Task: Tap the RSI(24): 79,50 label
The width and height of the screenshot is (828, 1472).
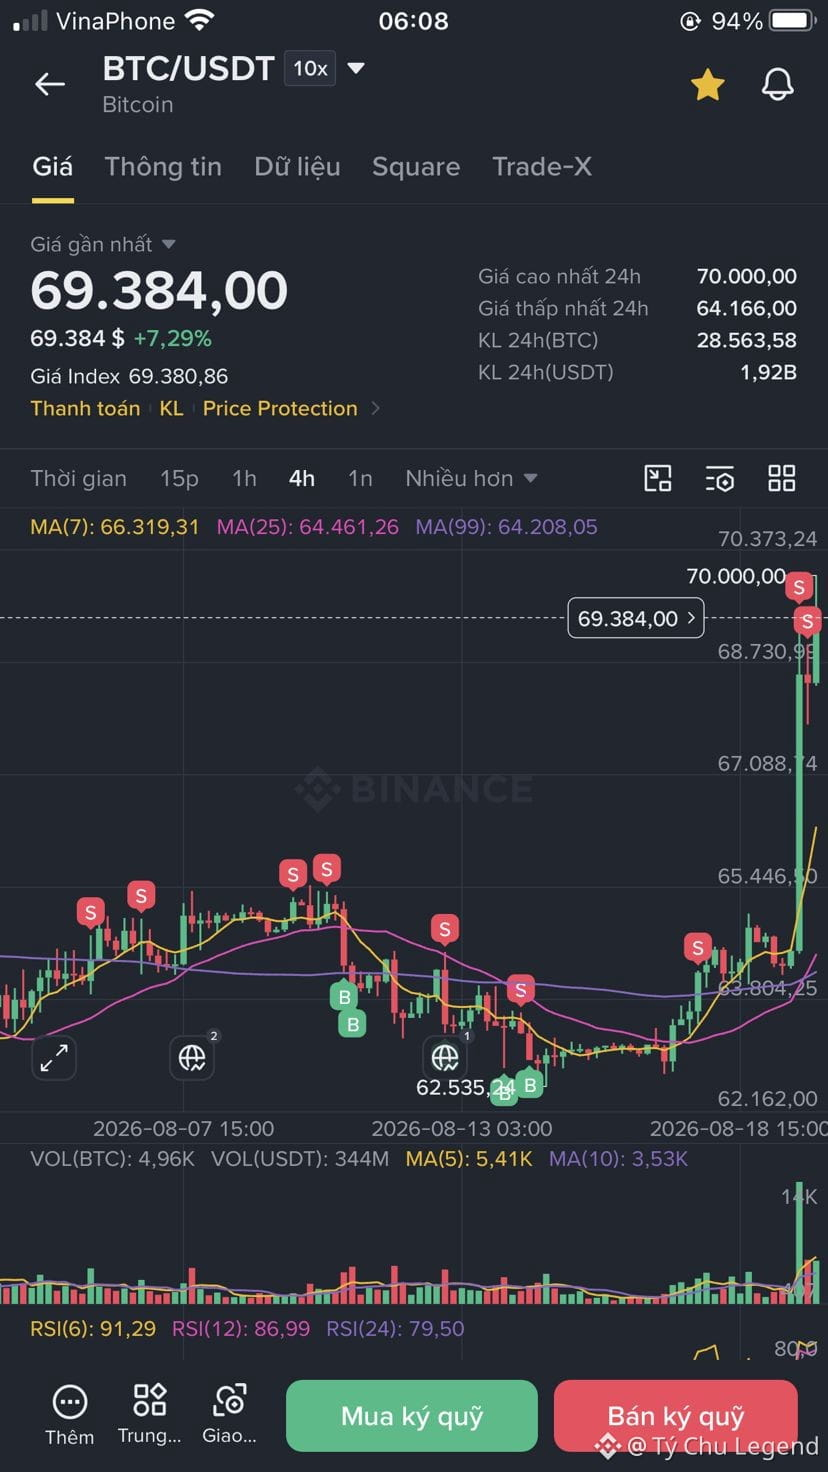Action: (396, 1329)
